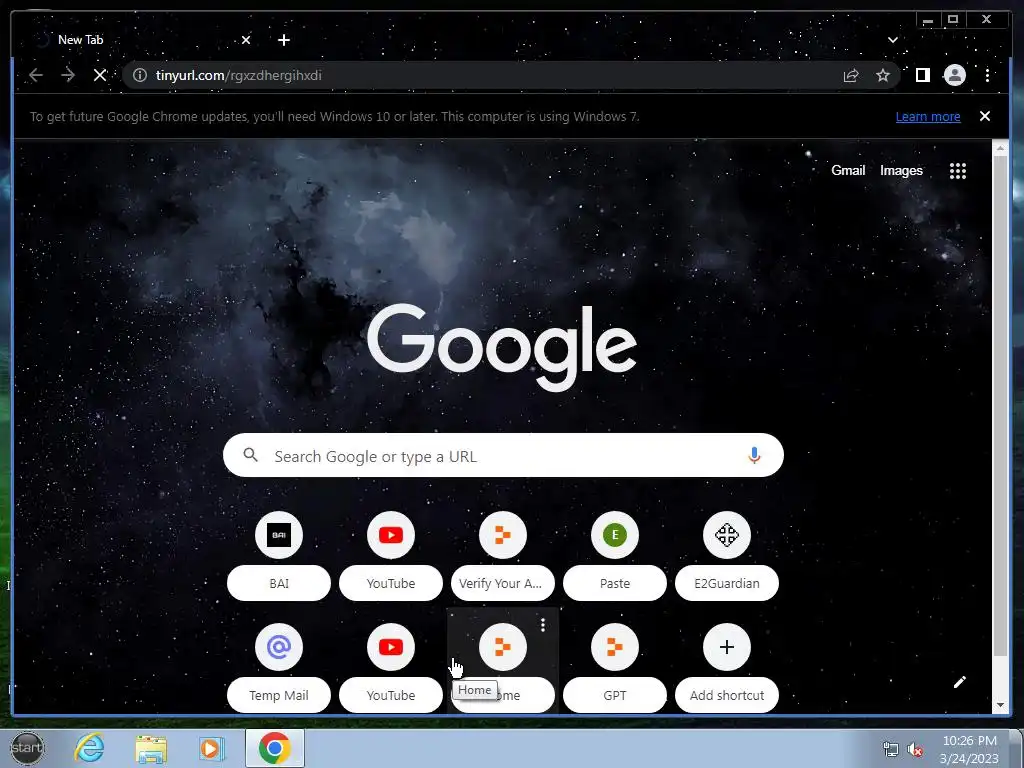Screen dimensions: 1024x768
Task: Share this page icon
Action: pyautogui.click(x=850, y=76)
